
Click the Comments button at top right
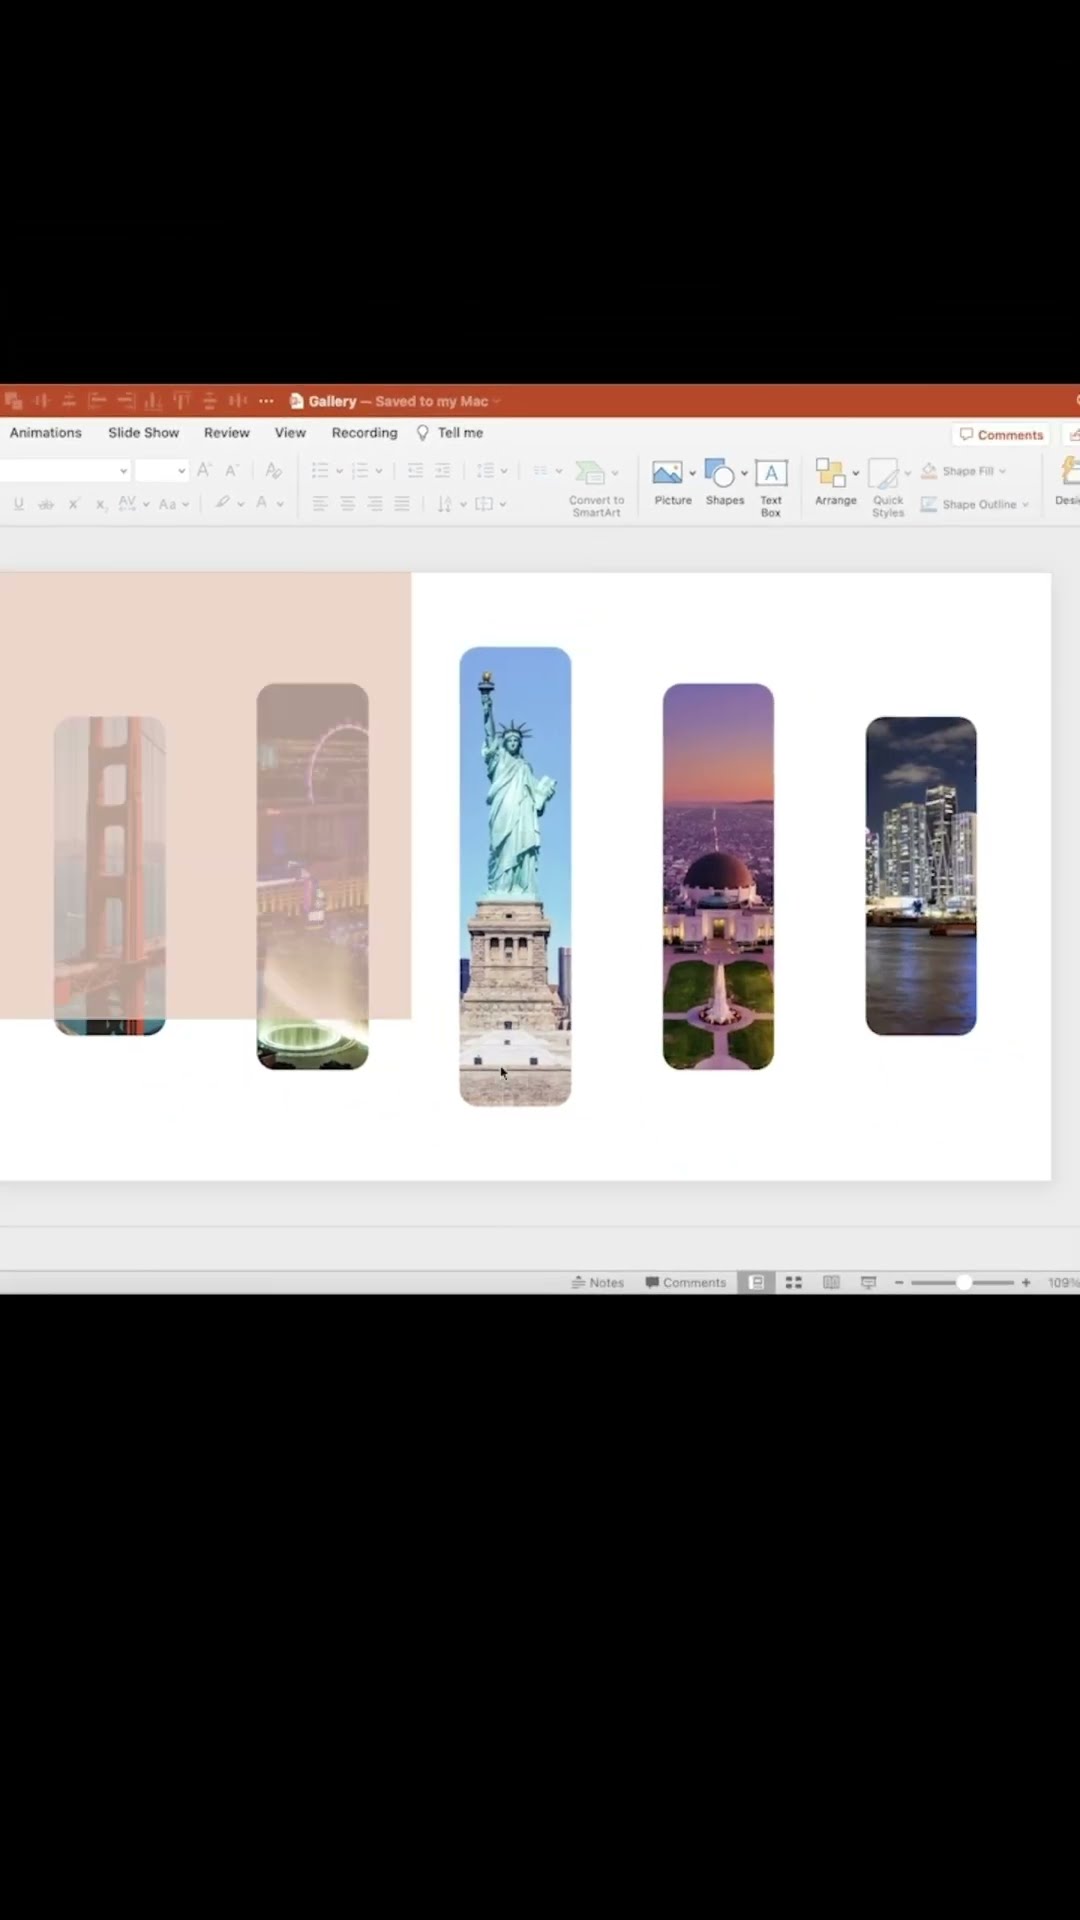click(1001, 435)
